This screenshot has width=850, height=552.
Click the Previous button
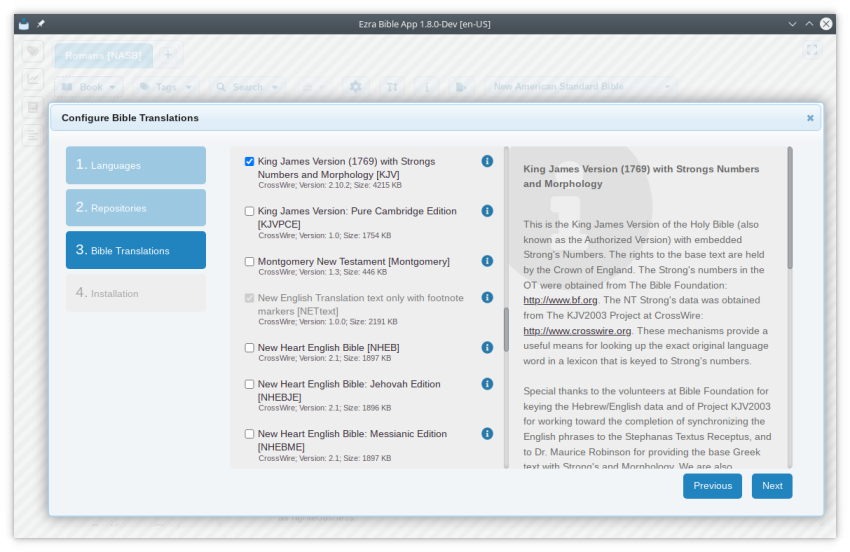tap(712, 486)
